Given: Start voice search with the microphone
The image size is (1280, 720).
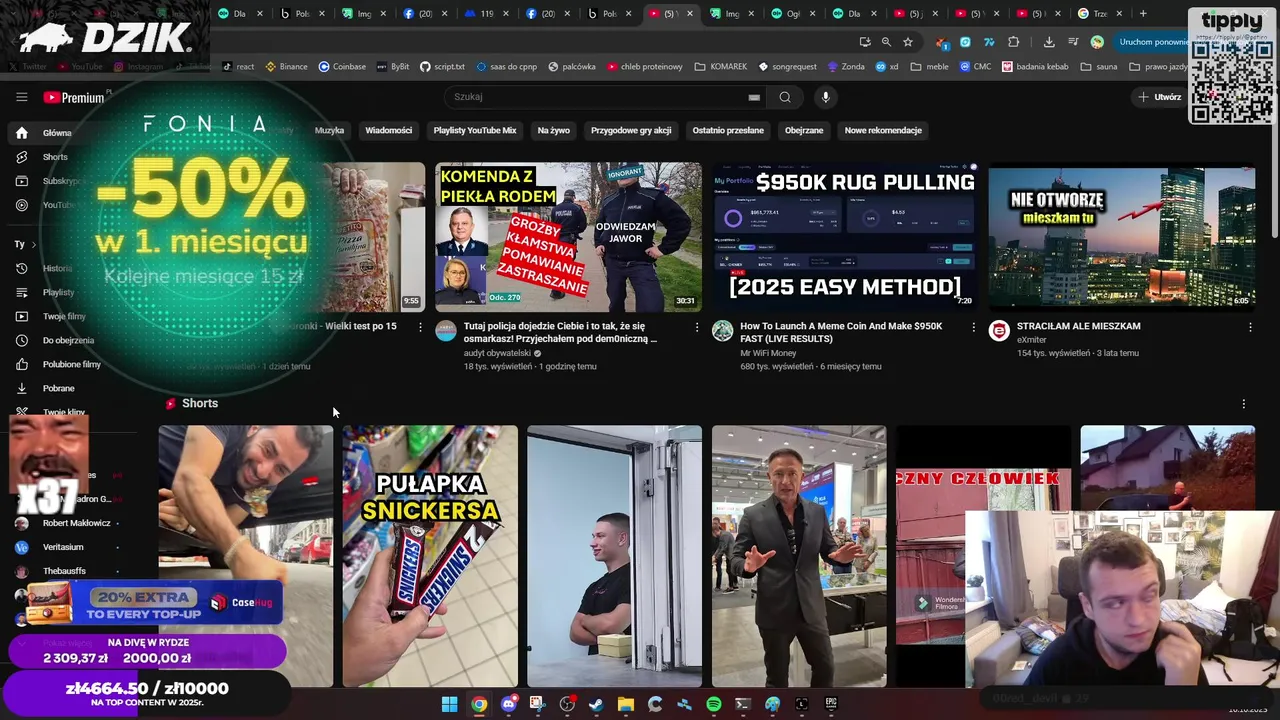Looking at the screenshot, I should coord(825,97).
